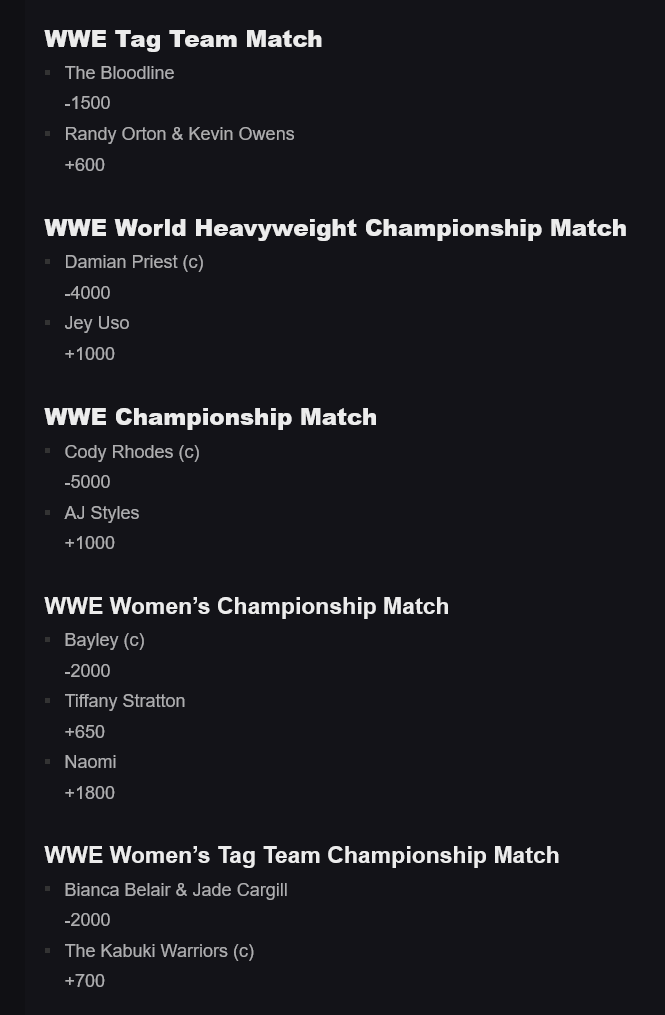The height and width of the screenshot is (1015, 665).
Task: Select The Bloodline list entry
Action: [119, 73]
